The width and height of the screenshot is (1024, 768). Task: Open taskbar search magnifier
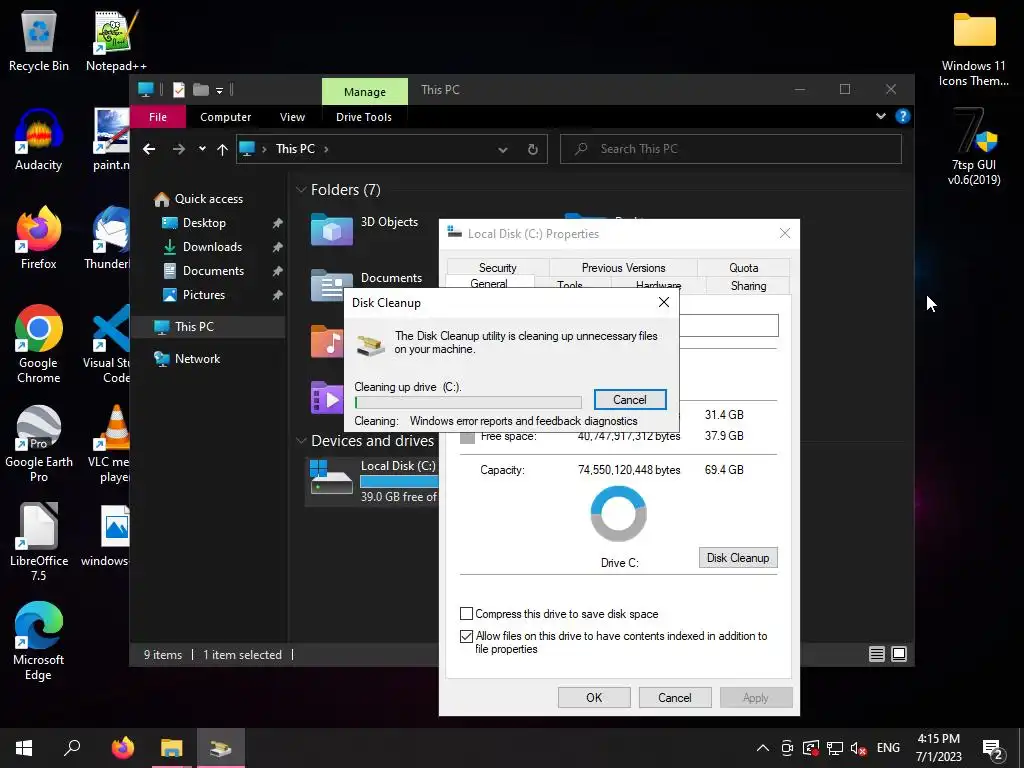[x=72, y=748]
